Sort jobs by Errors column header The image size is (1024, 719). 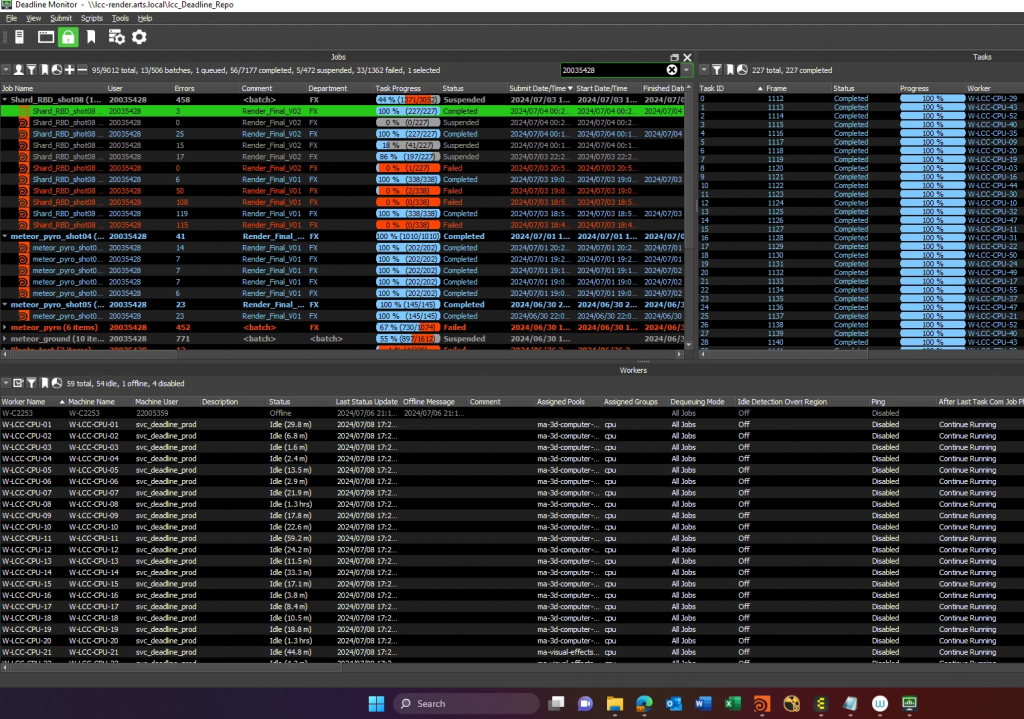tap(206, 88)
